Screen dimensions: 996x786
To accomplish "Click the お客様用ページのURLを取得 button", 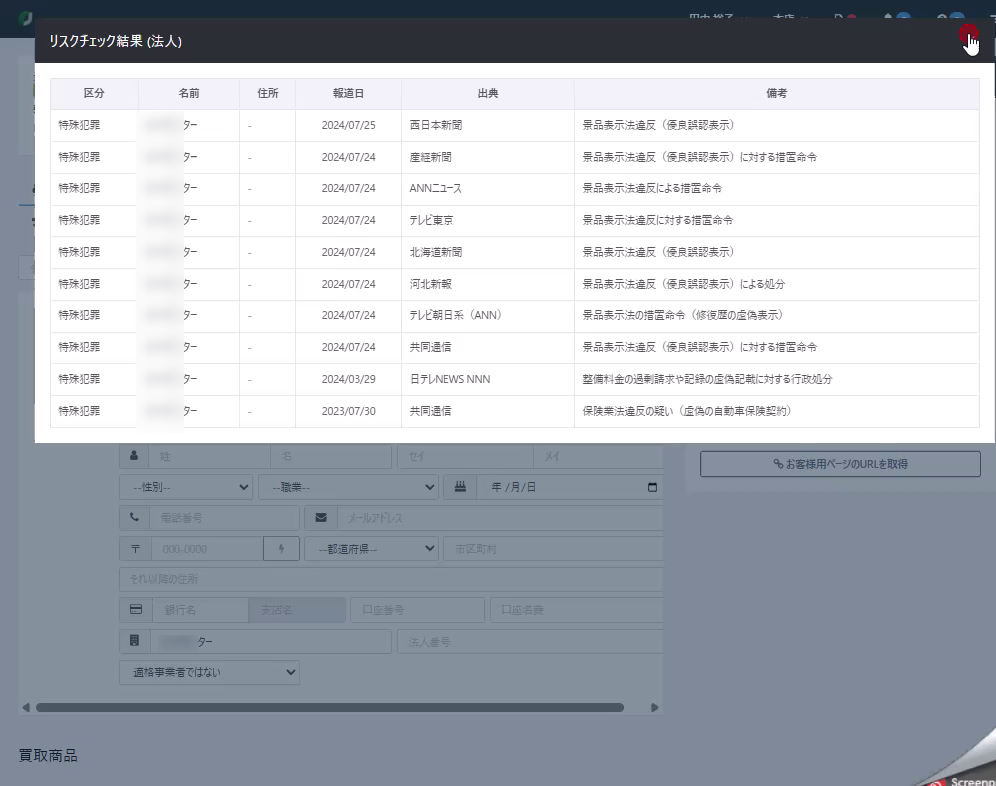I will coord(840,464).
